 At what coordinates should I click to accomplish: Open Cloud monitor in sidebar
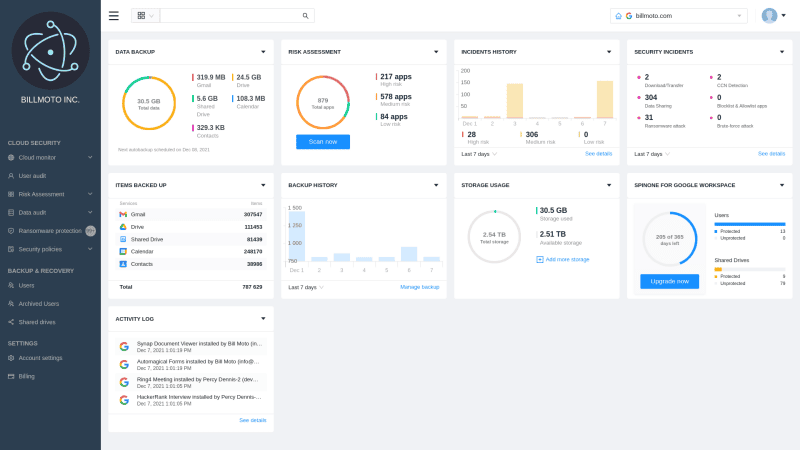click(x=37, y=157)
